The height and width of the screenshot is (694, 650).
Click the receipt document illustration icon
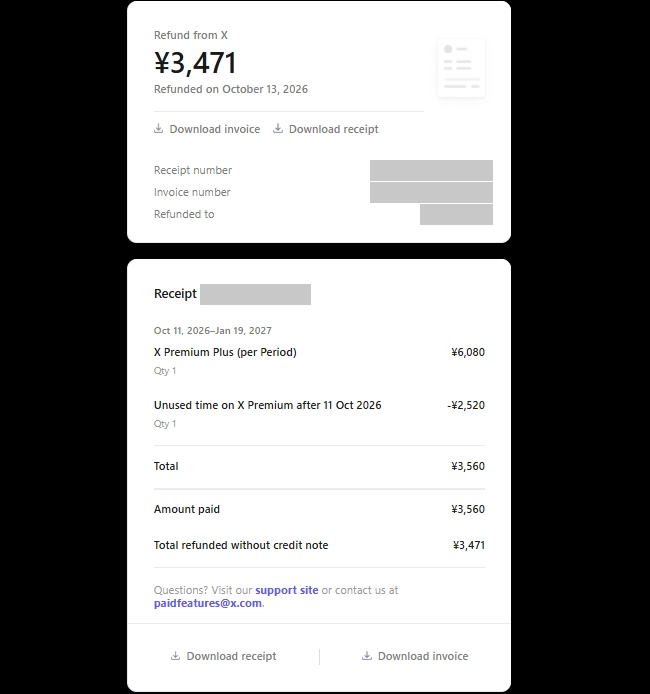point(462,68)
